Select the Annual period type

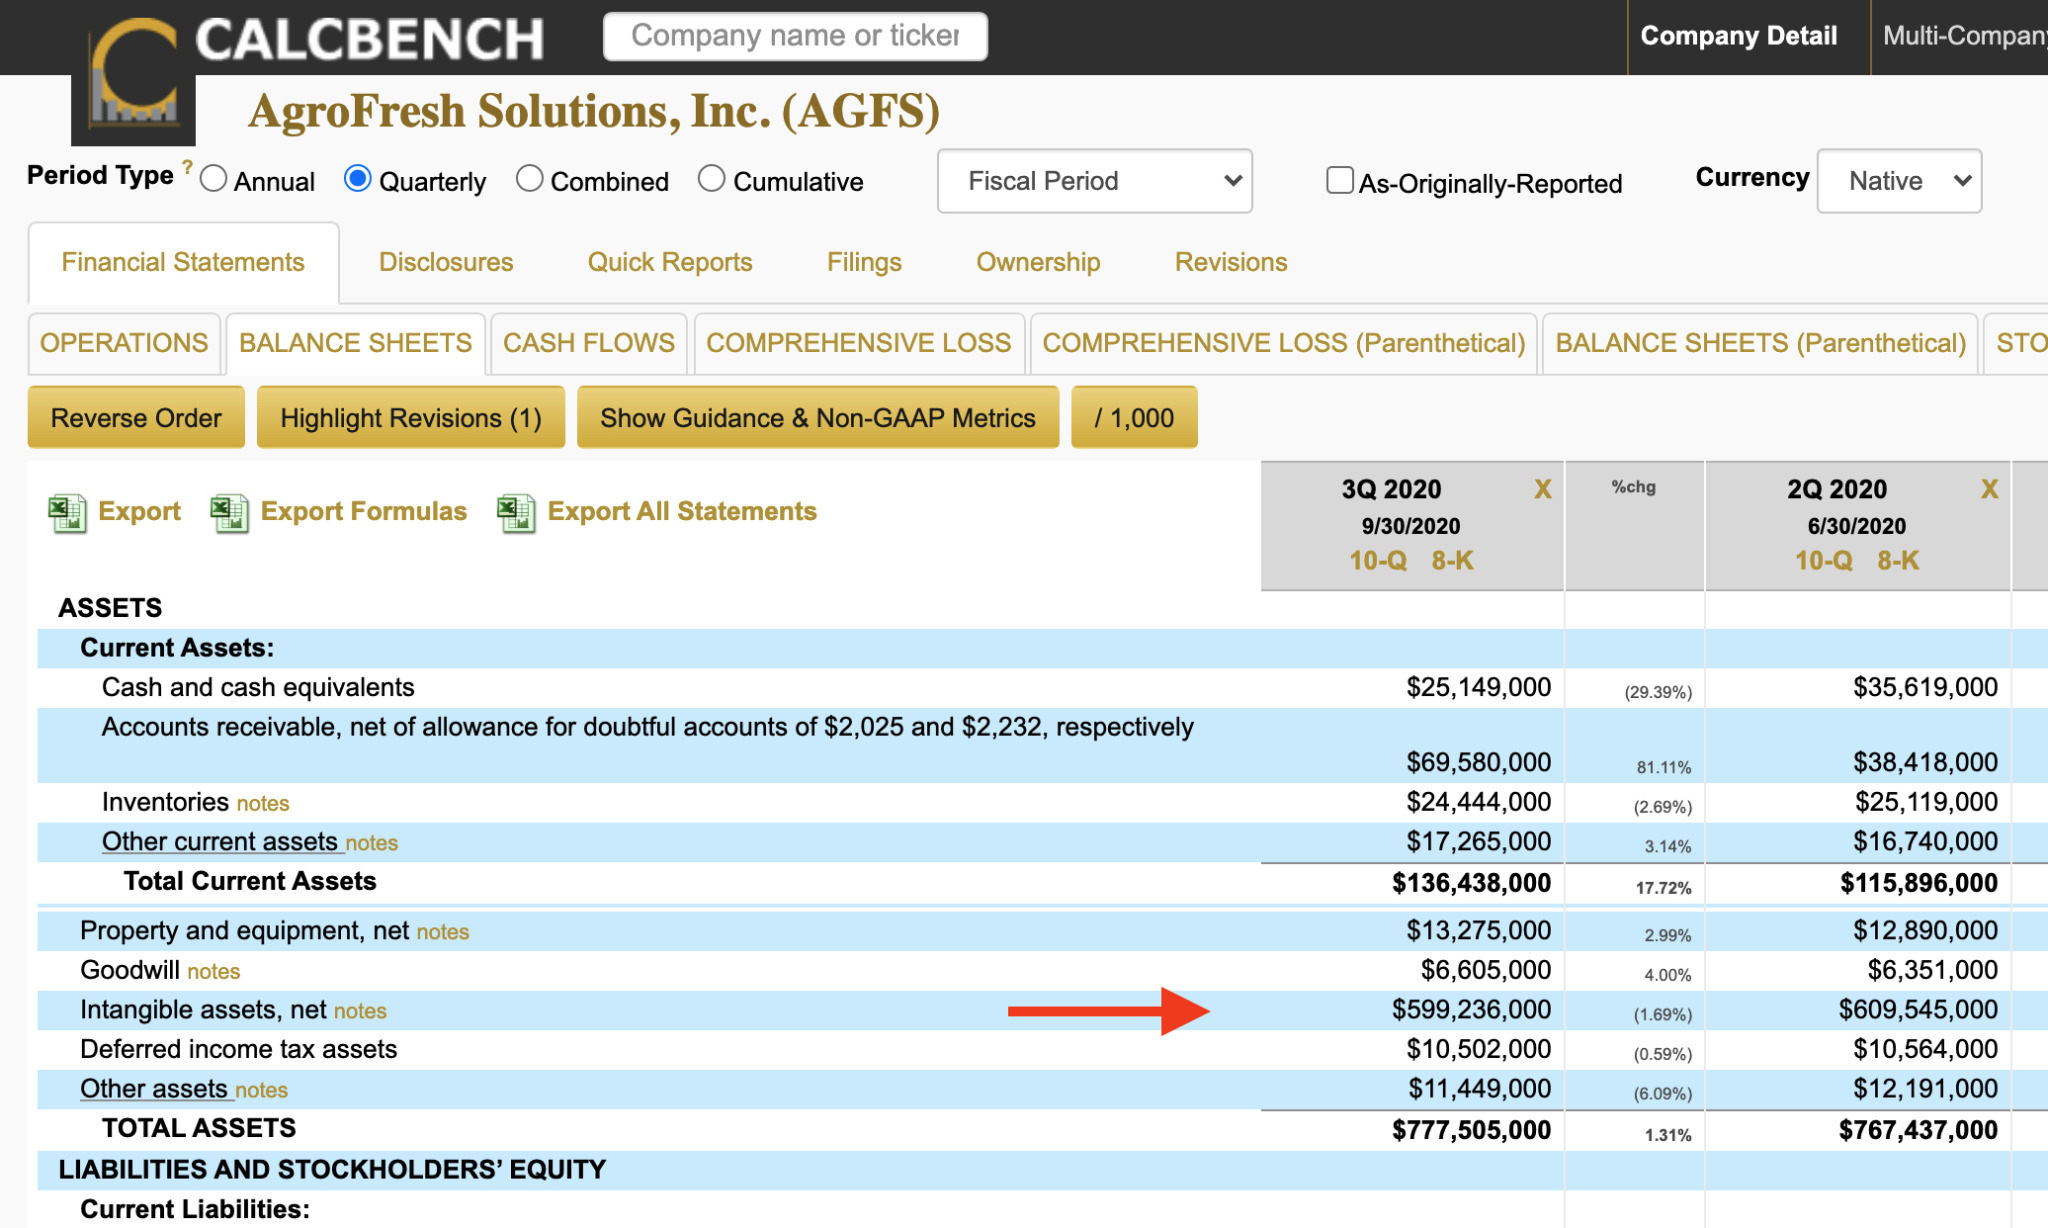(x=214, y=180)
